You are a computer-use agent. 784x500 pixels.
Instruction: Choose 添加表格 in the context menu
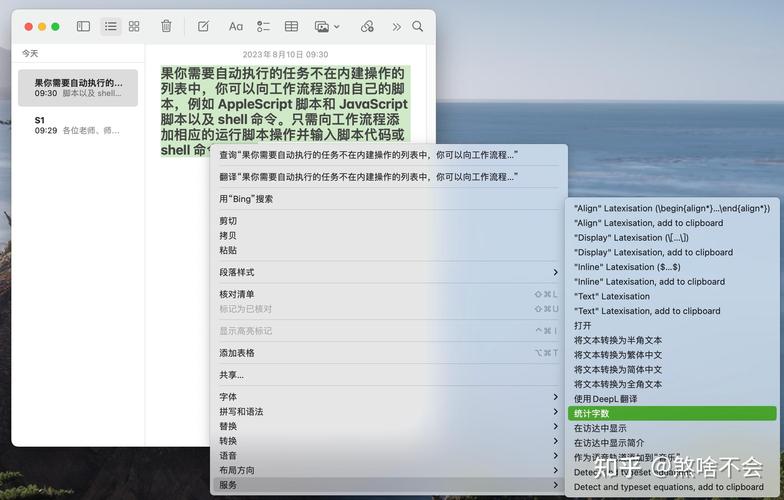pyautogui.click(x=388, y=353)
